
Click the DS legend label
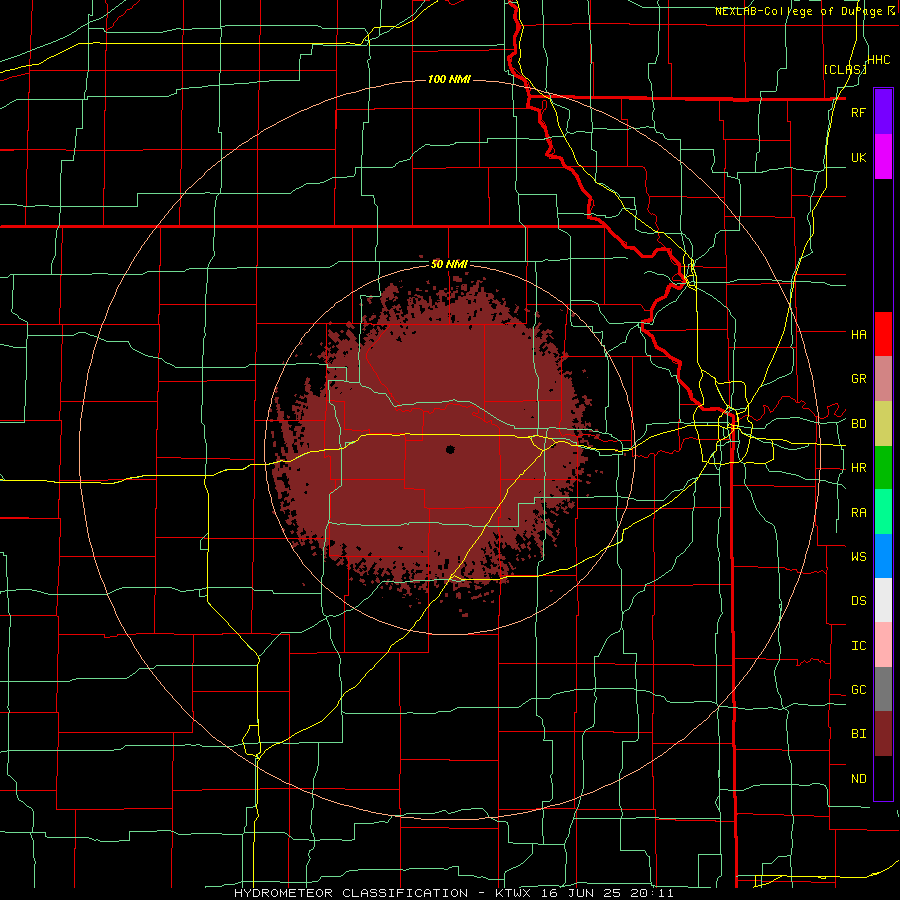858,601
